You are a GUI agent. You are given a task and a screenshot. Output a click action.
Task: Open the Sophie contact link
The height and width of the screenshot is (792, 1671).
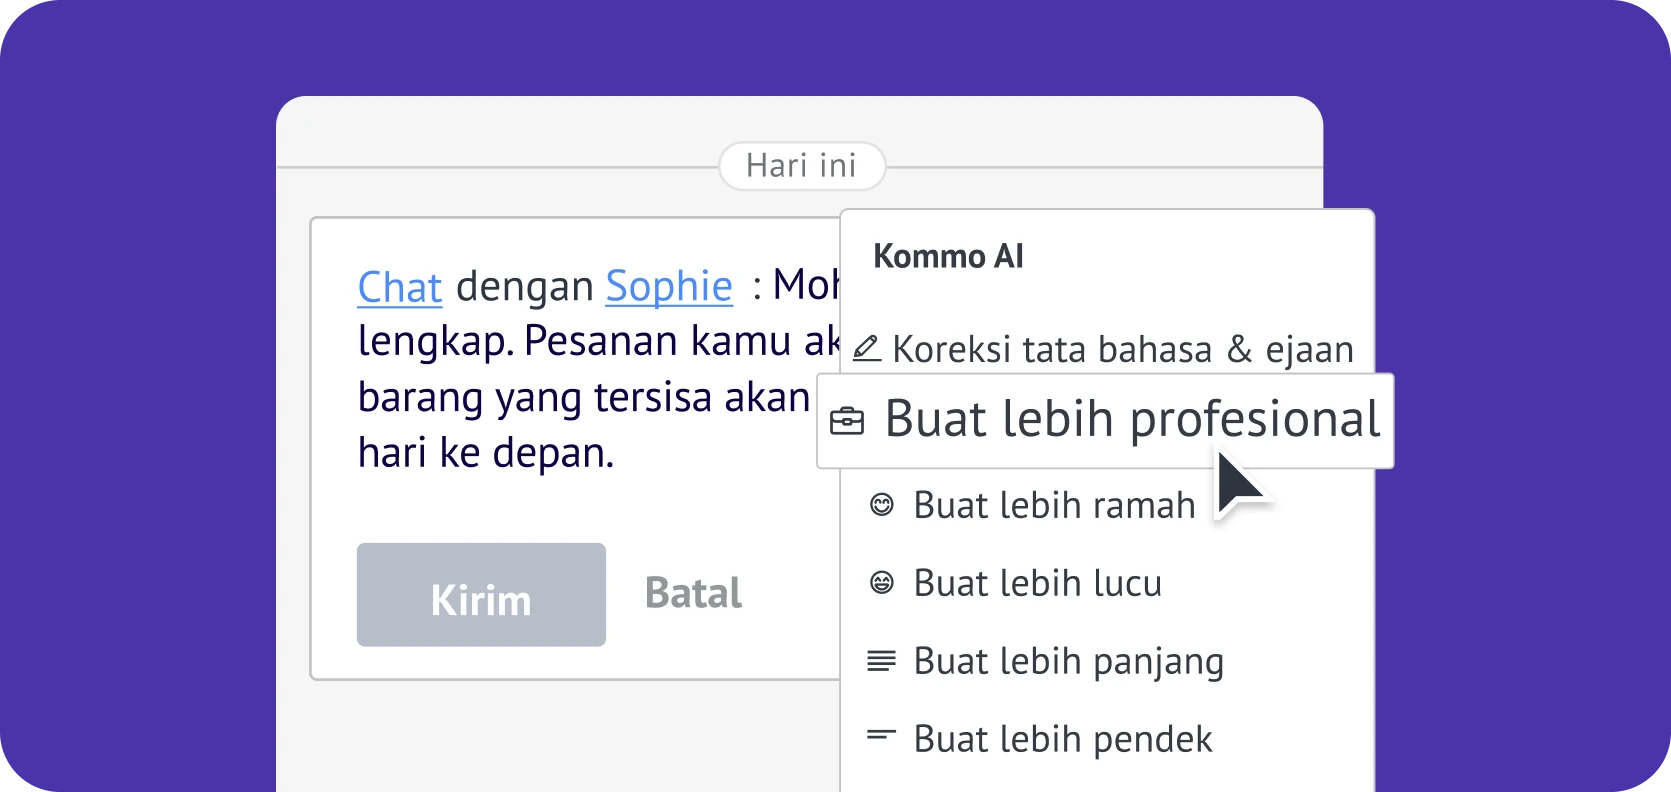(669, 287)
